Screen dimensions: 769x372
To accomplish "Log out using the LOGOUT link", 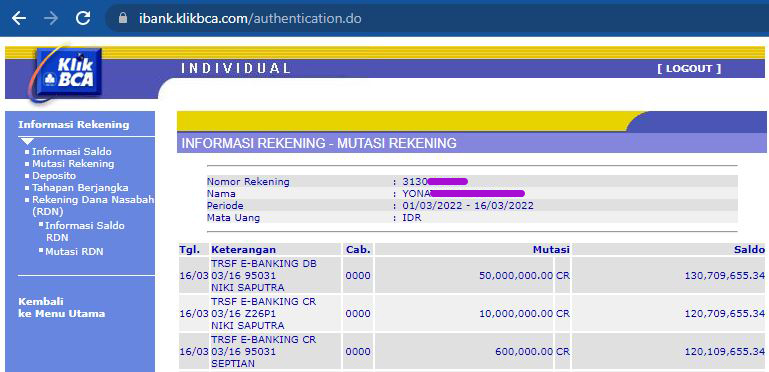I will click(x=689, y=69).
